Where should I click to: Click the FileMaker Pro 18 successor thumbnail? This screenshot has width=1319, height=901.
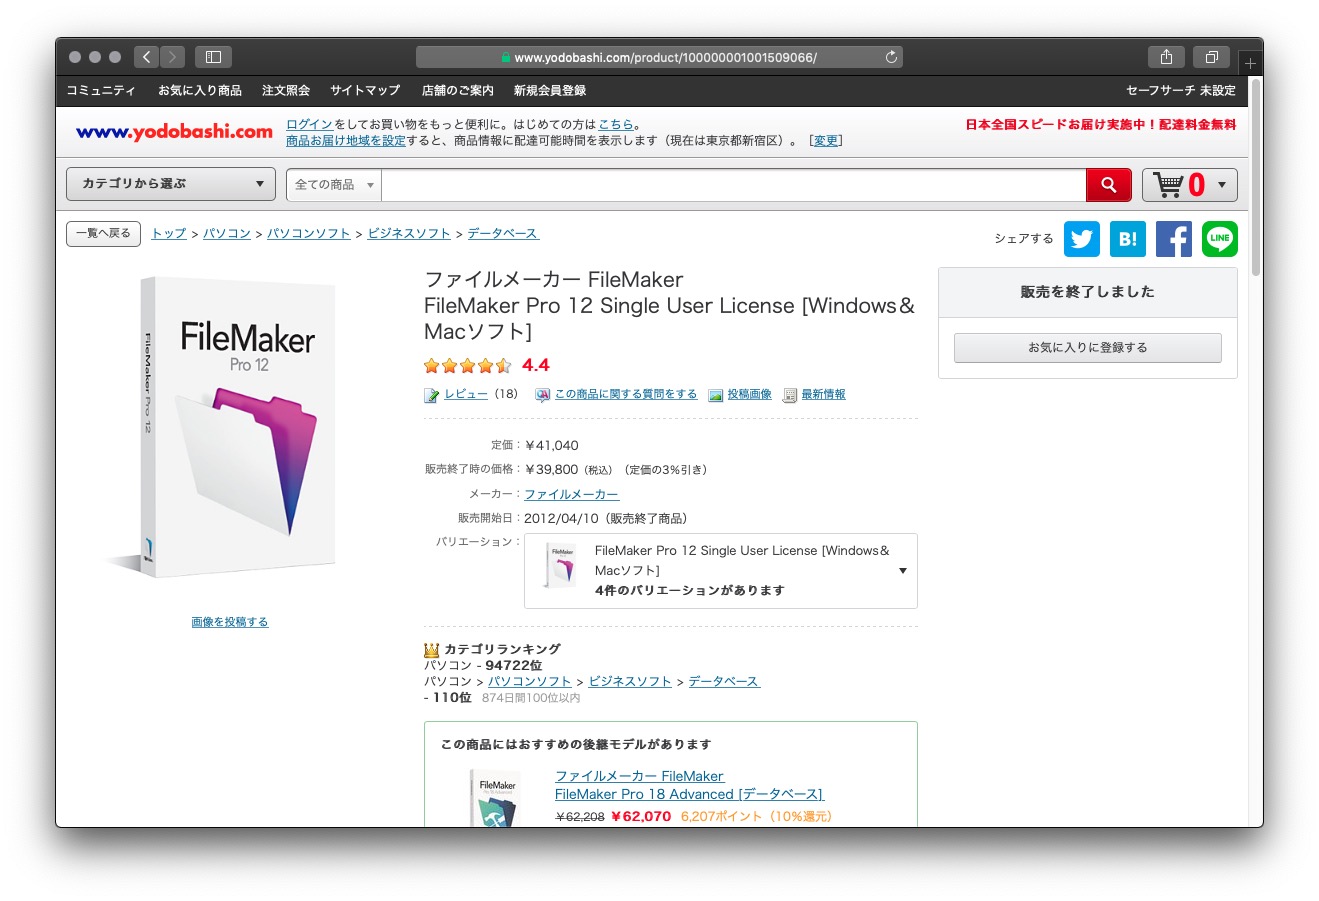tap(495, 798)
